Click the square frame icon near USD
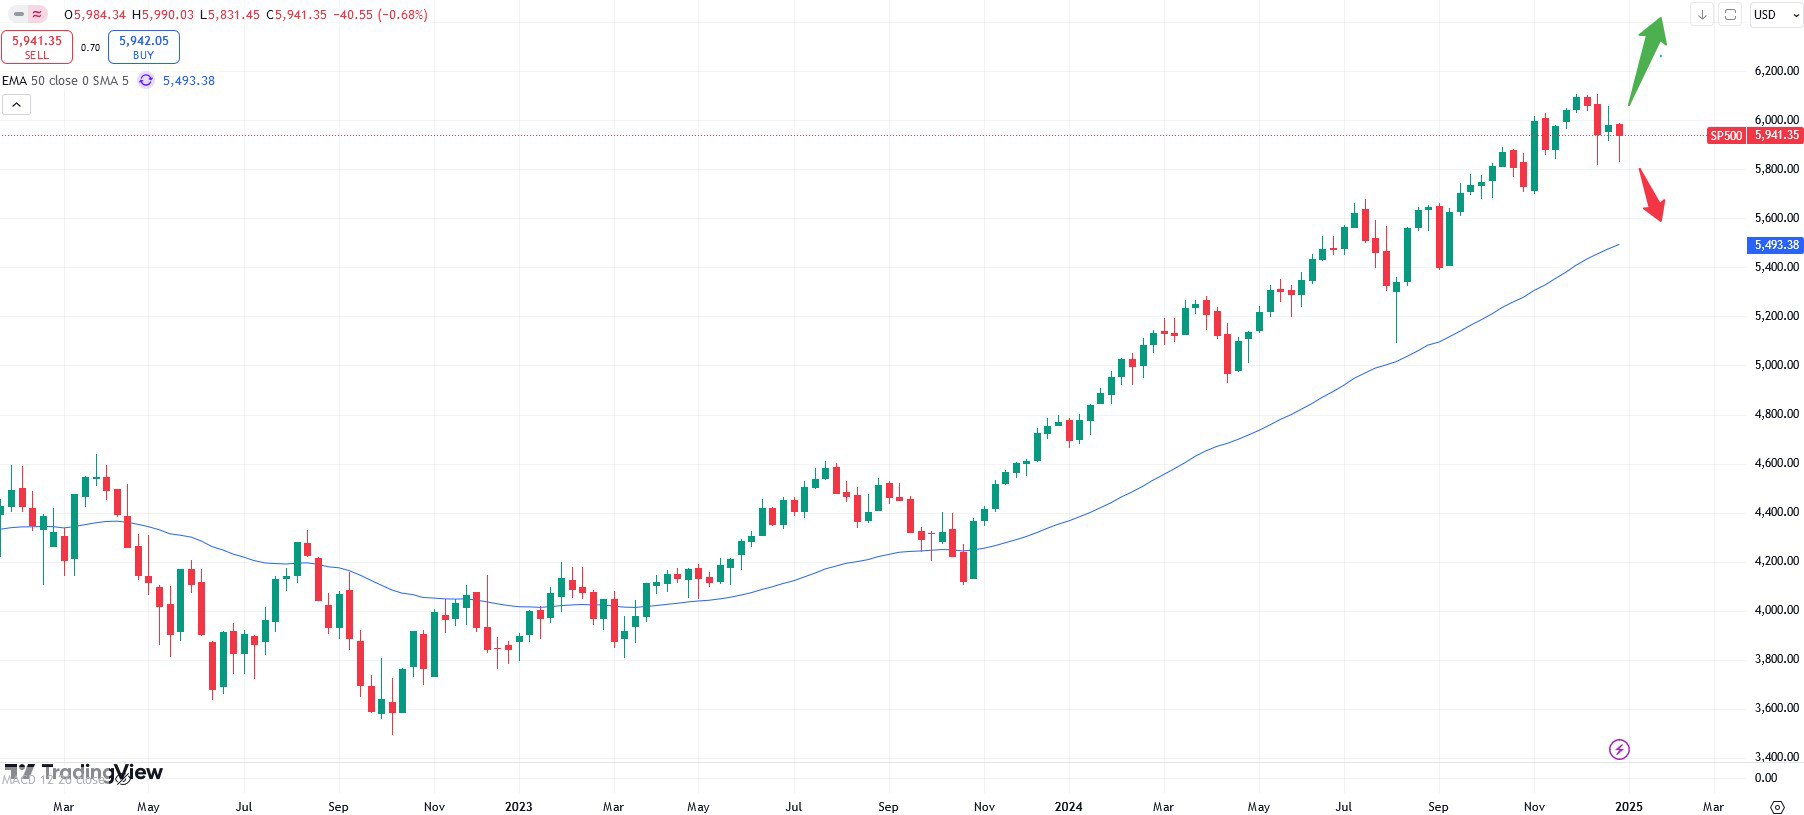Viewport: 1804px width, 815px height. pyautogui.click(x=1730, y=15)
